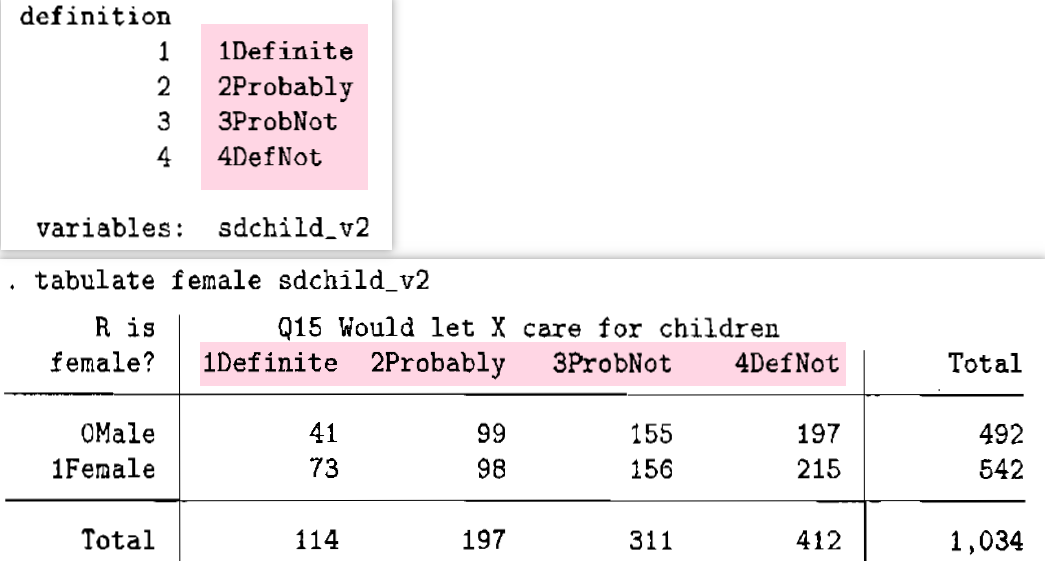Select '4DefNot' in the label definition
The width and height of the screenshot is (1045, 561).
click(x=270, y=157)
